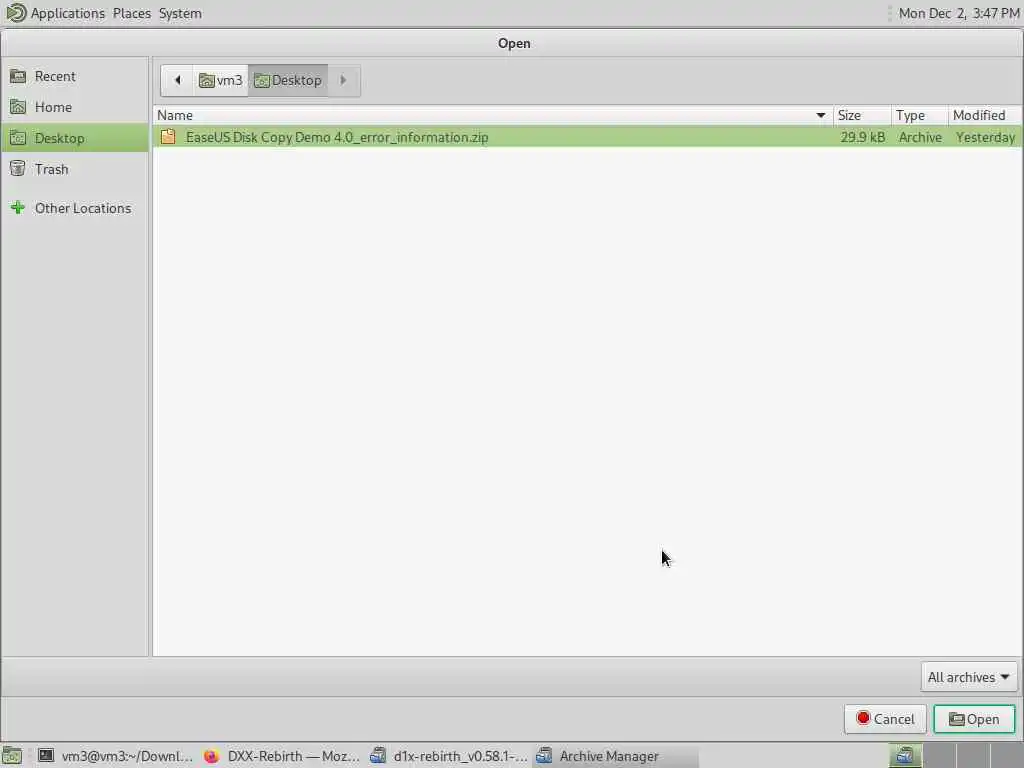Screen dimensions: 1024x768
Task: Sort by the Type column header
Action: 920,116
